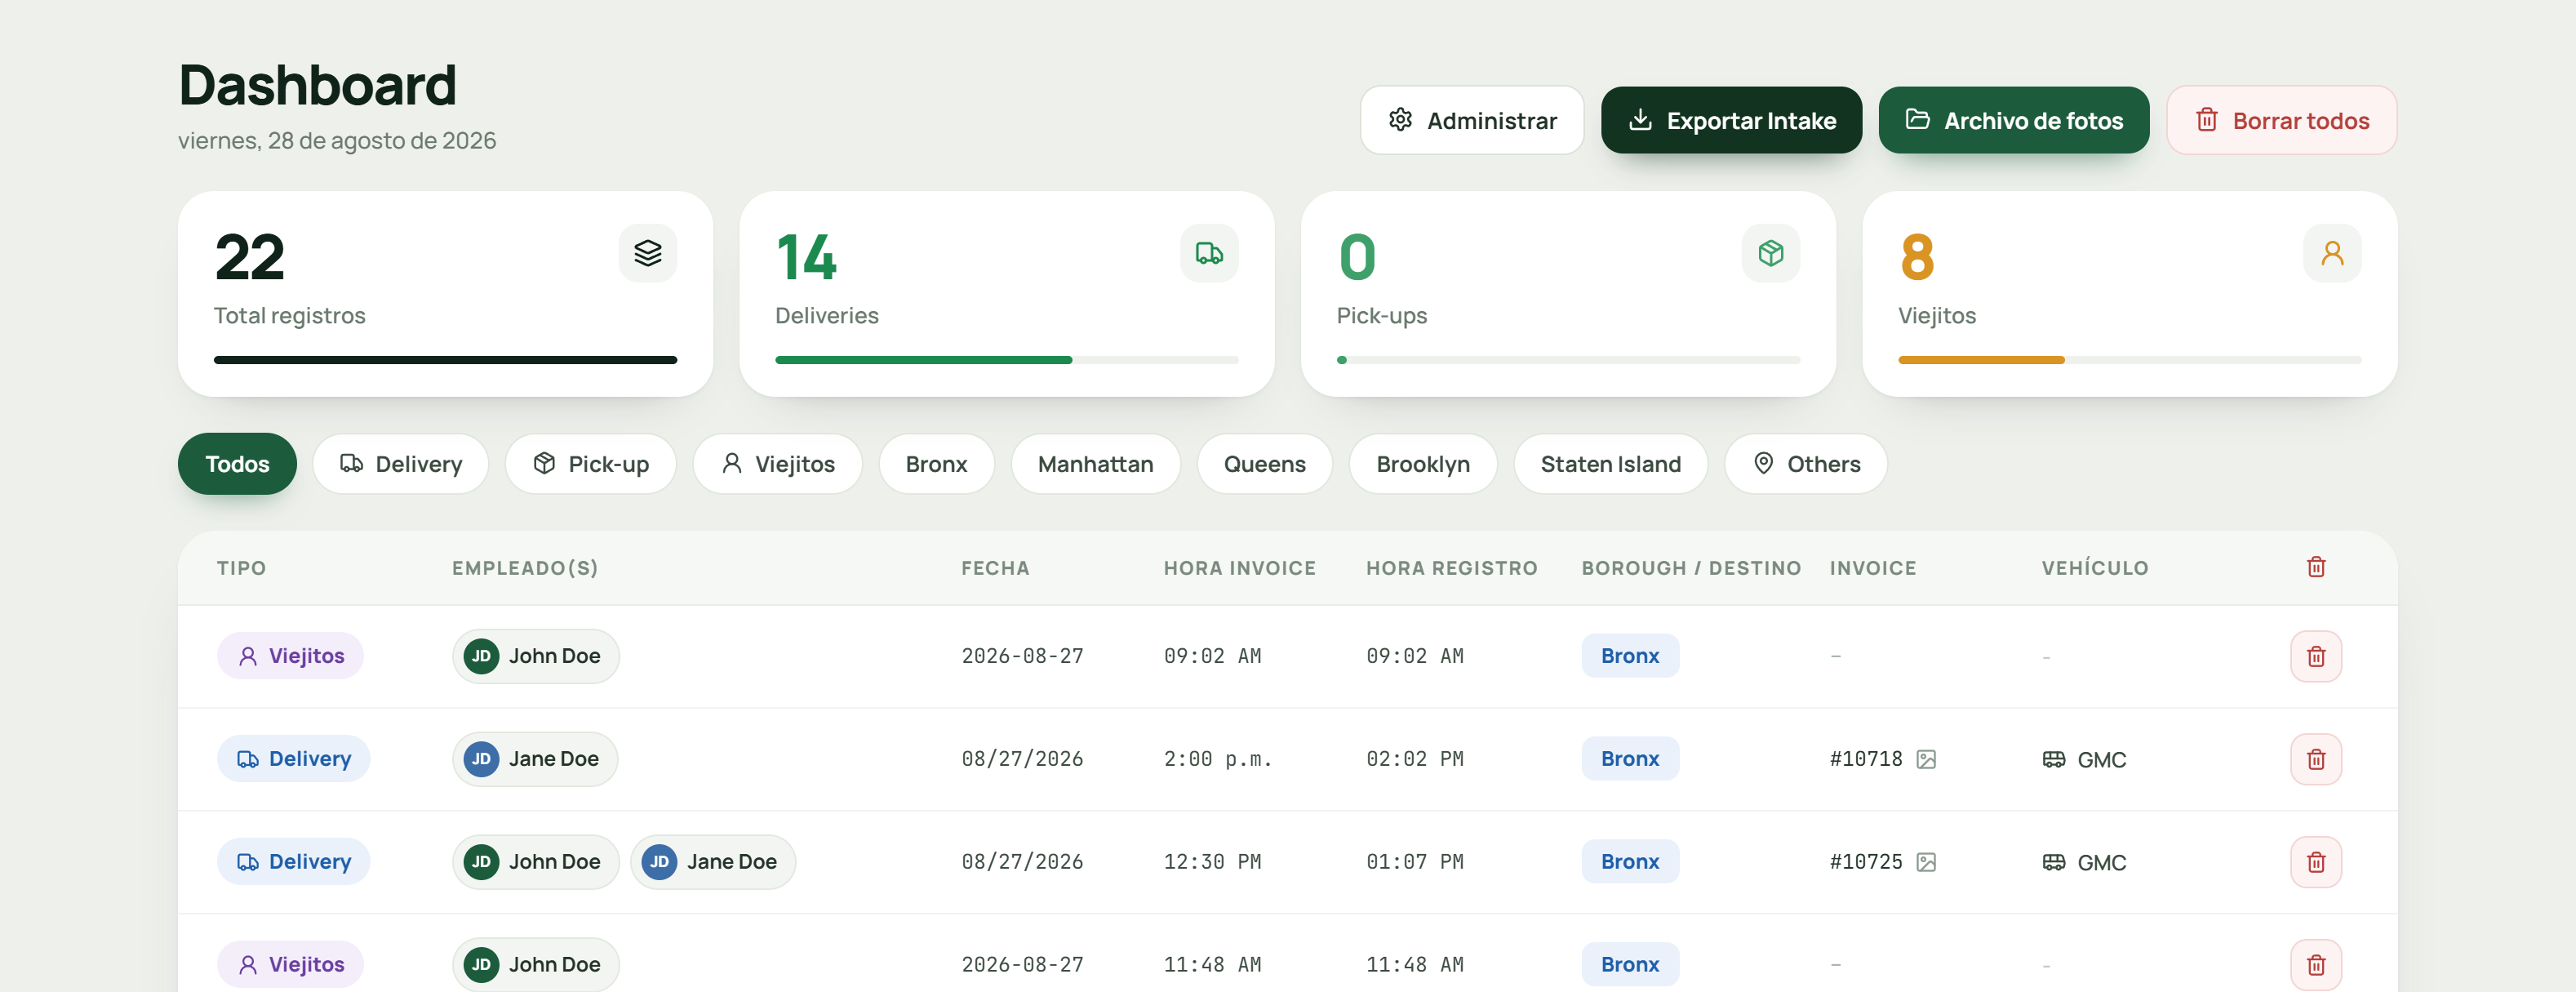Click John Doe chip in 11:48 AM row
Image resolution: width=2576 pixels, height=992 pixels.
click(x=535, y=965)
